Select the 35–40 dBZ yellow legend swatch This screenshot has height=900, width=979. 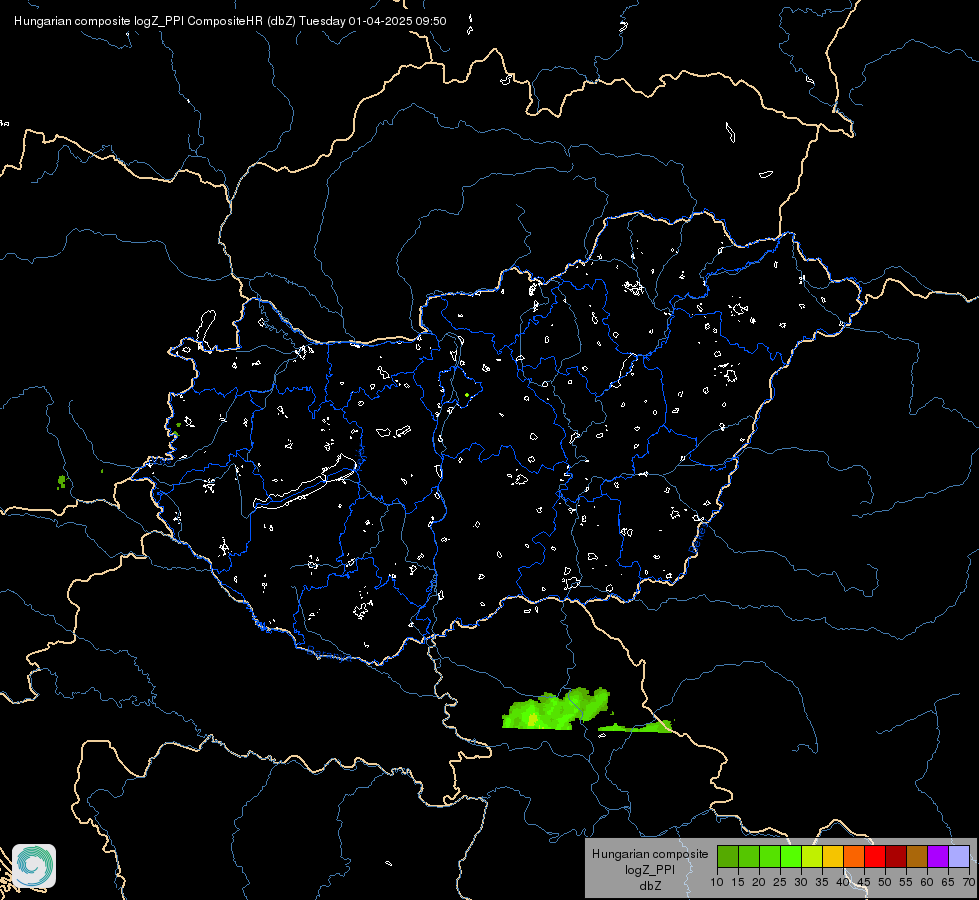tap(833, 856)
